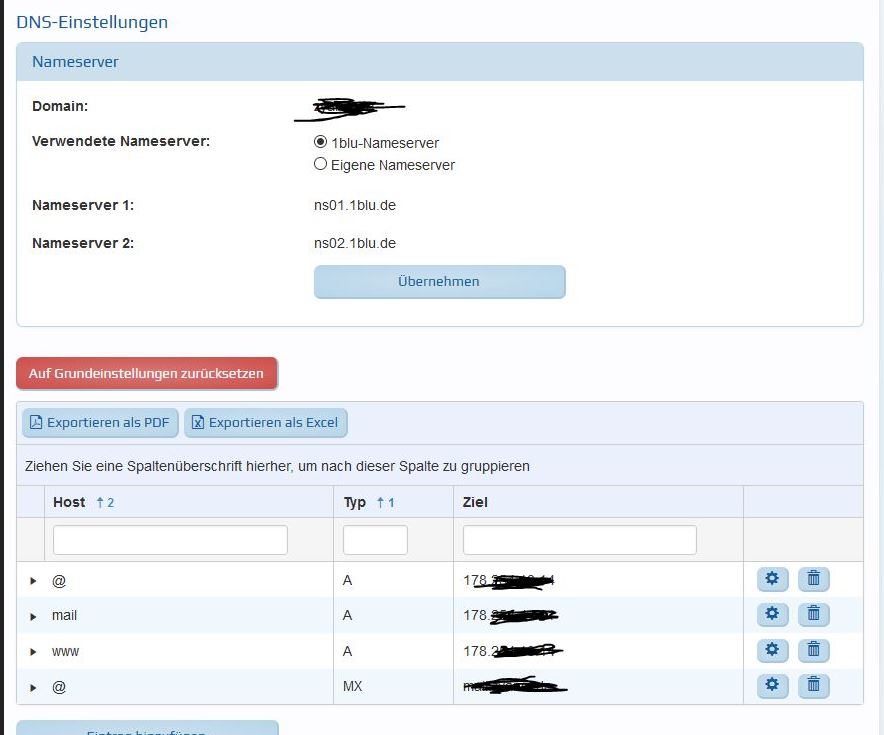Focus the Host filter input field
The width and height of the screenshot is (884, 735).
tap(170, 540)
